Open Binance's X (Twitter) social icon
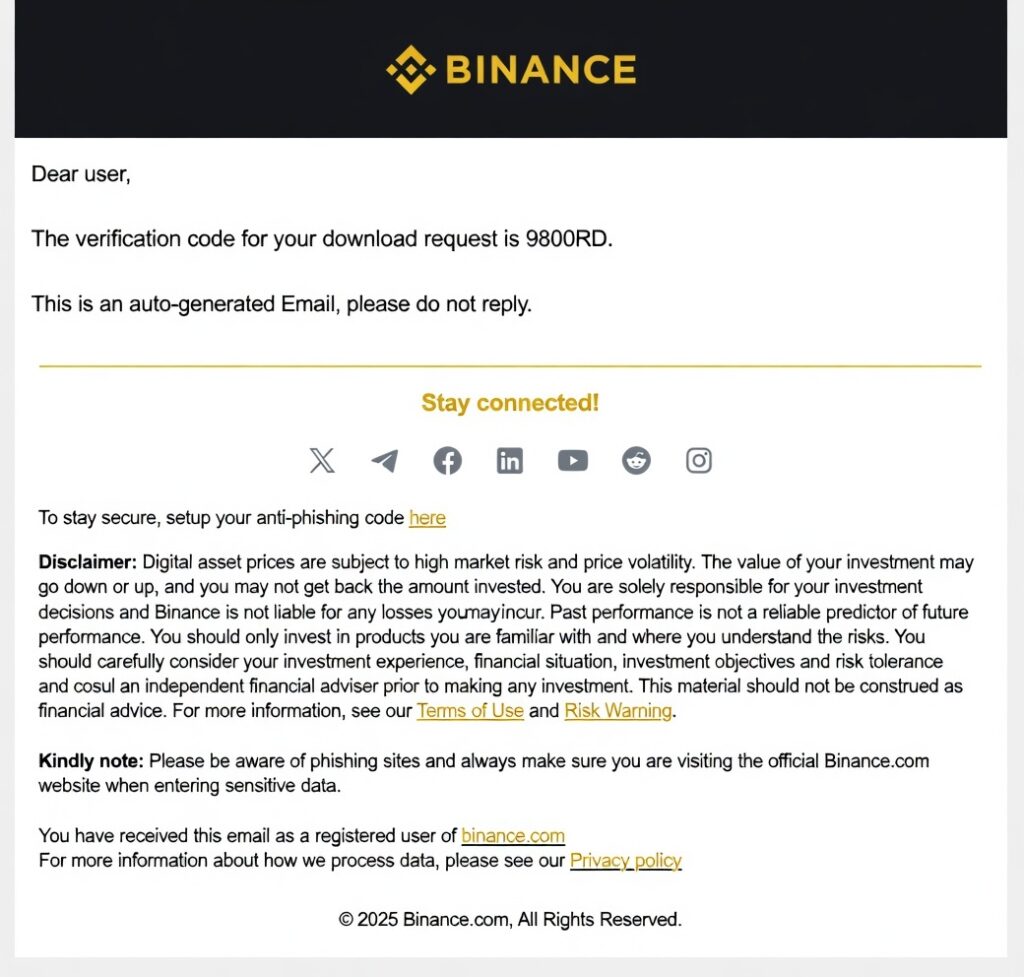 [322, 460]
